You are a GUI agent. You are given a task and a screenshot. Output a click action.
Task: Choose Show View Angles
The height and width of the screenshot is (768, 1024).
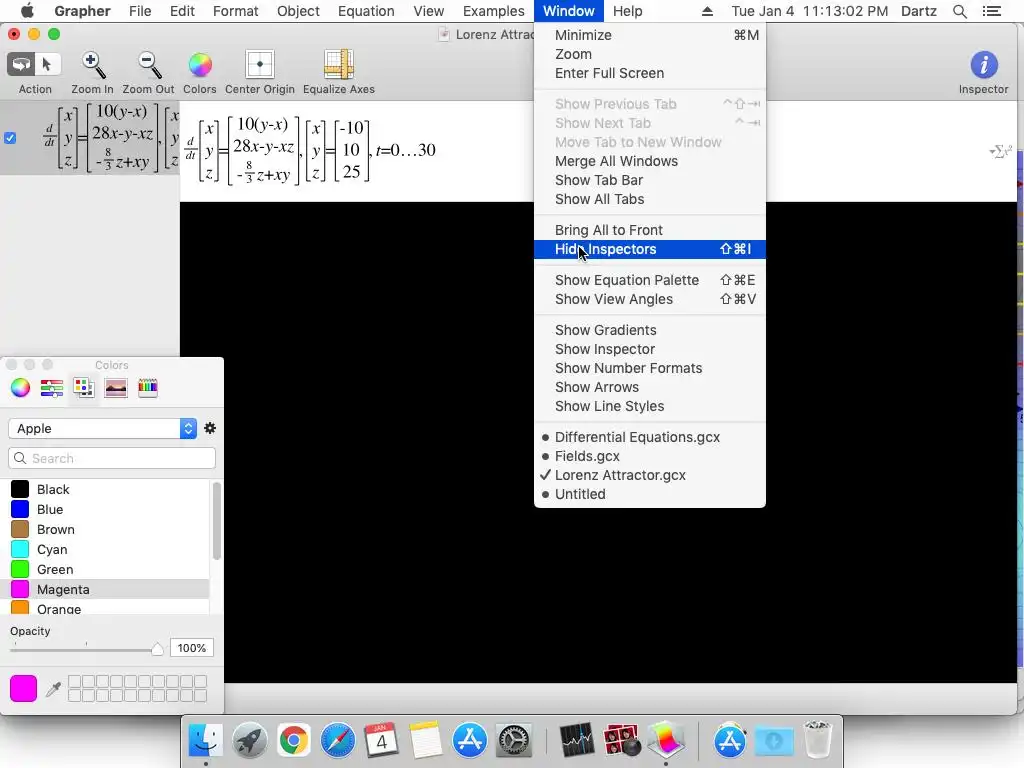pyautogui.click(x=650, y=299)
